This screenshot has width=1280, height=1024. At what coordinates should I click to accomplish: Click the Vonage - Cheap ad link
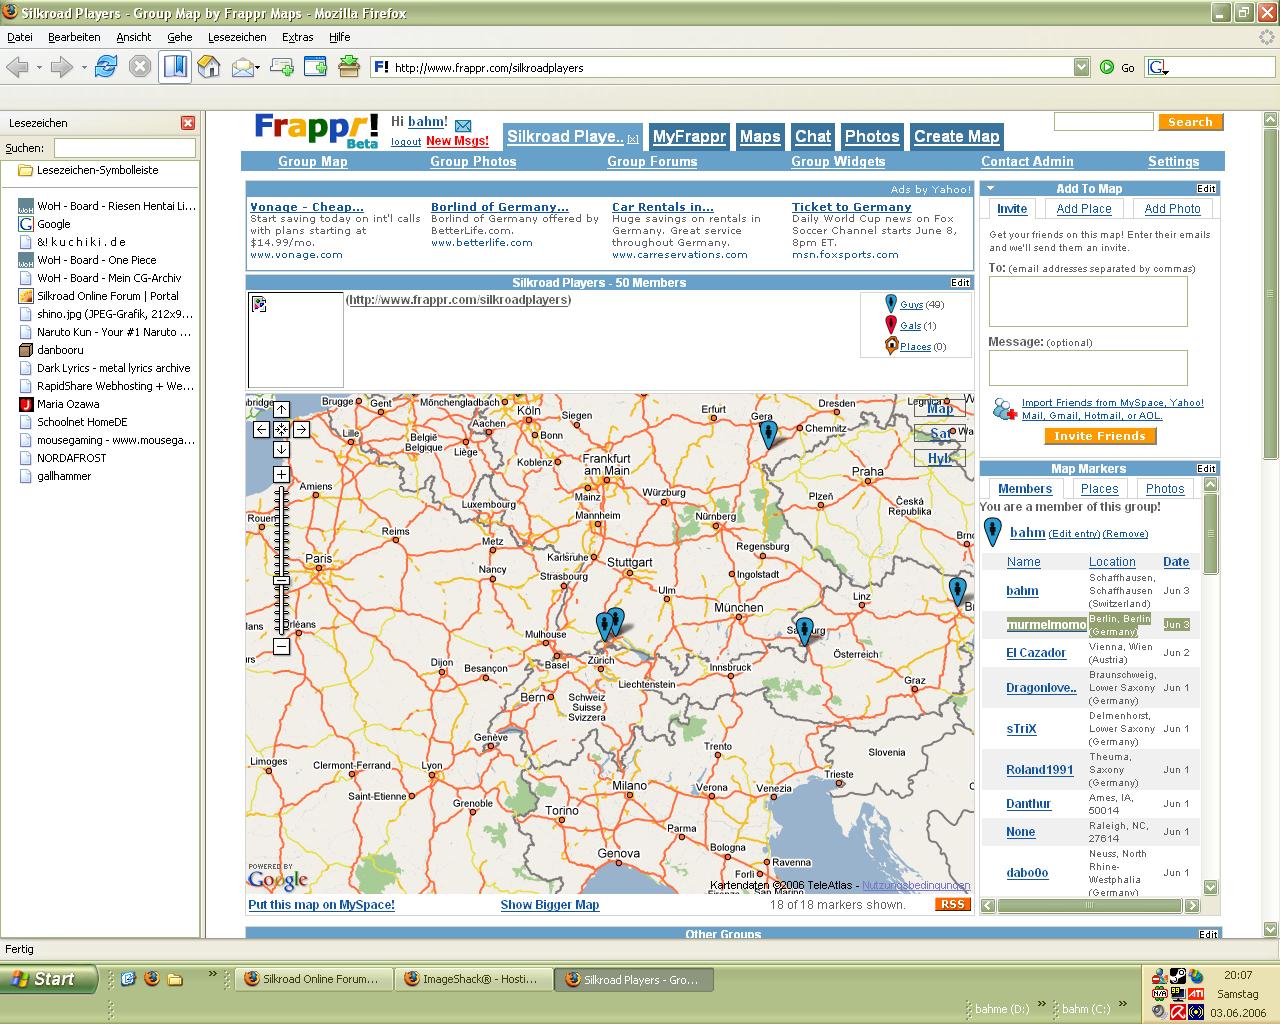tap(307, 207)
